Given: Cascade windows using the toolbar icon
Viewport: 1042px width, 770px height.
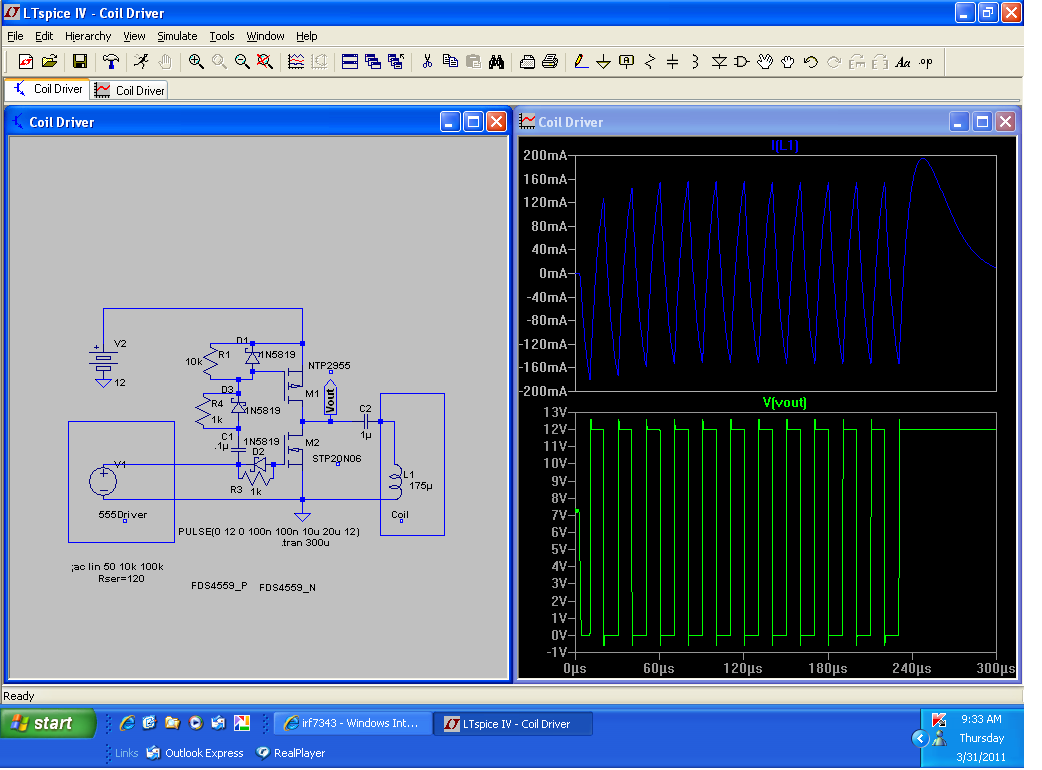Looking at the screenshot, I should coord(373,62).
